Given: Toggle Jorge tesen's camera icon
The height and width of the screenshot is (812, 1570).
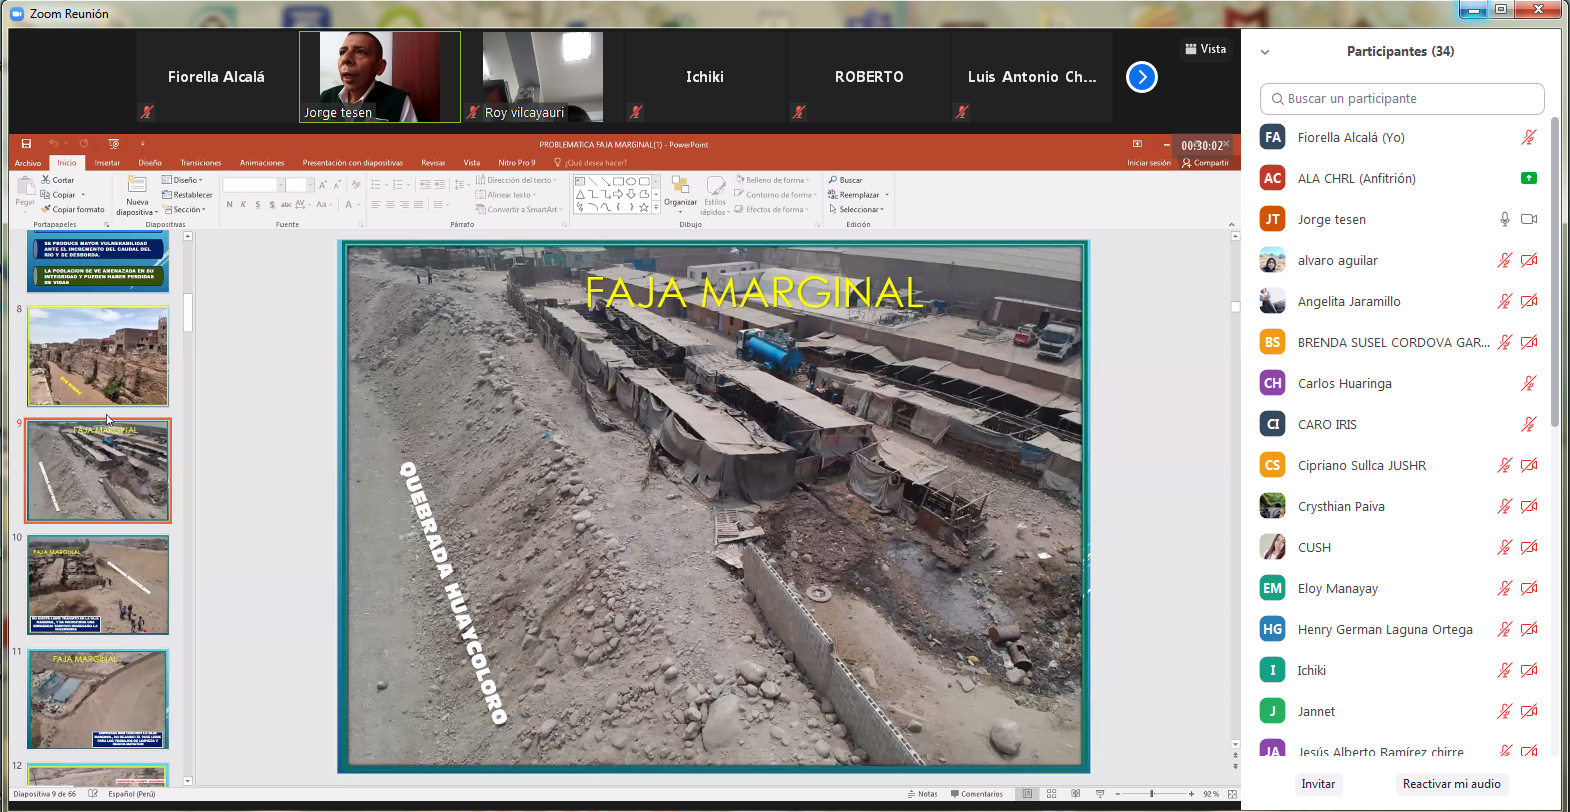Looking at the screenshot, I should point(1529,219).
